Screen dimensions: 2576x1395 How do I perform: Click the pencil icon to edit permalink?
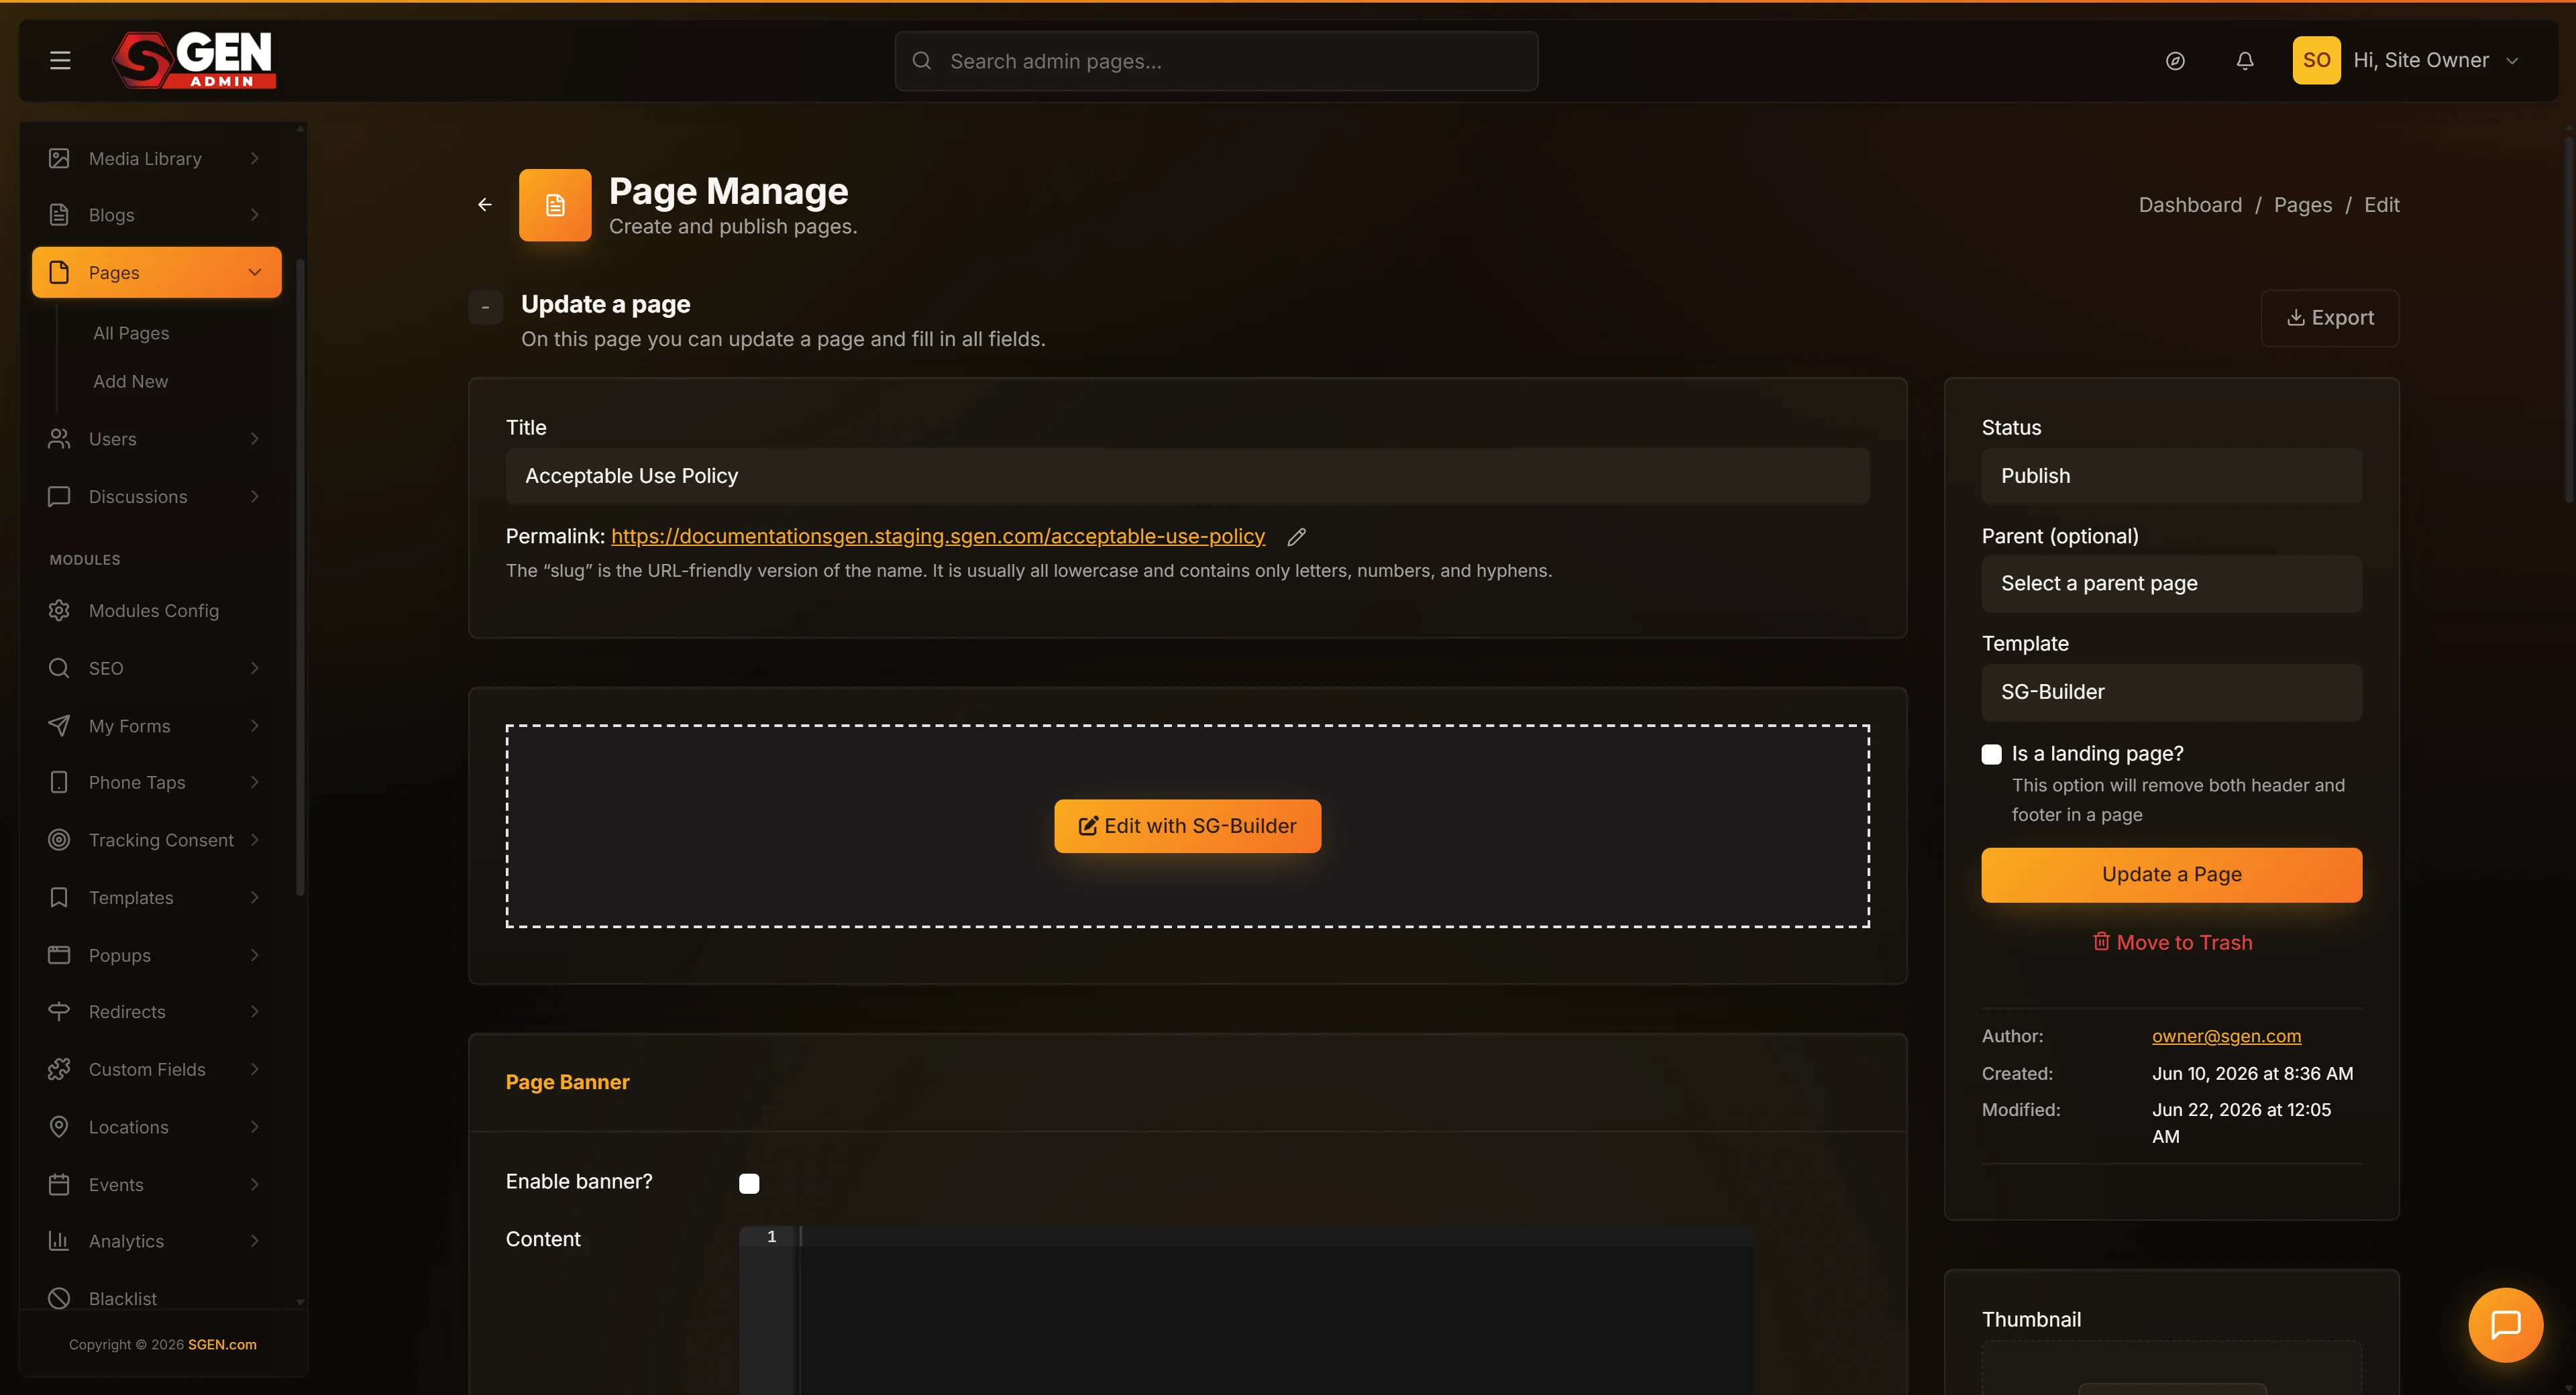(1296, 537)
